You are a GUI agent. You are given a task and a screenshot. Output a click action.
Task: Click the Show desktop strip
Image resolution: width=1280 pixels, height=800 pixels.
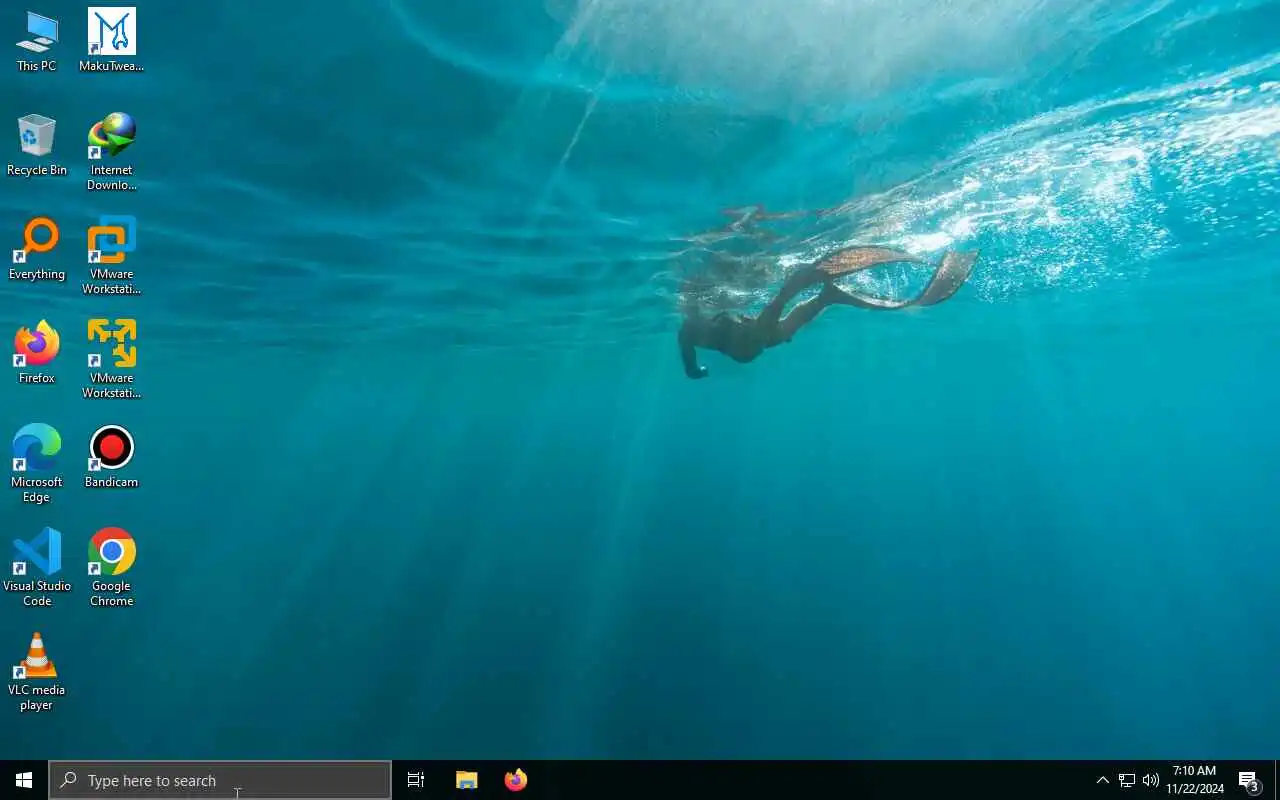(x=1277, y=780)
